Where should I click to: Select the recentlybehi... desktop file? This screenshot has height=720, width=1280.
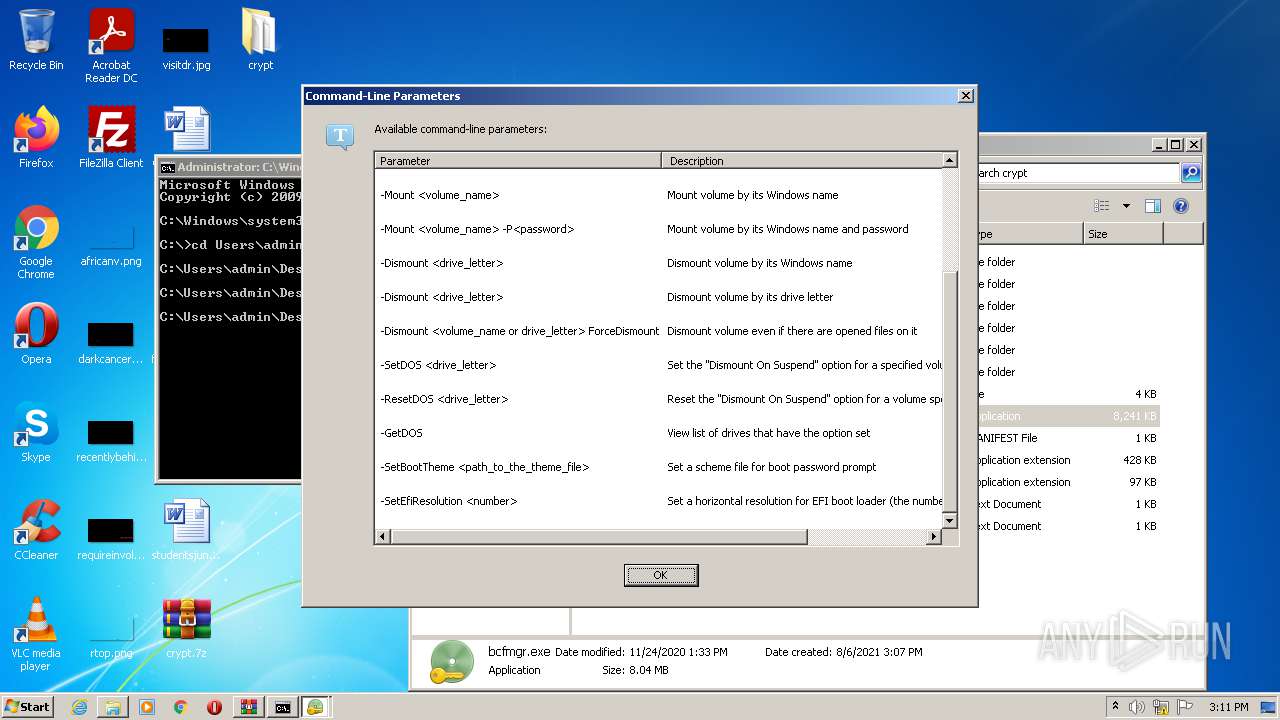111,440
